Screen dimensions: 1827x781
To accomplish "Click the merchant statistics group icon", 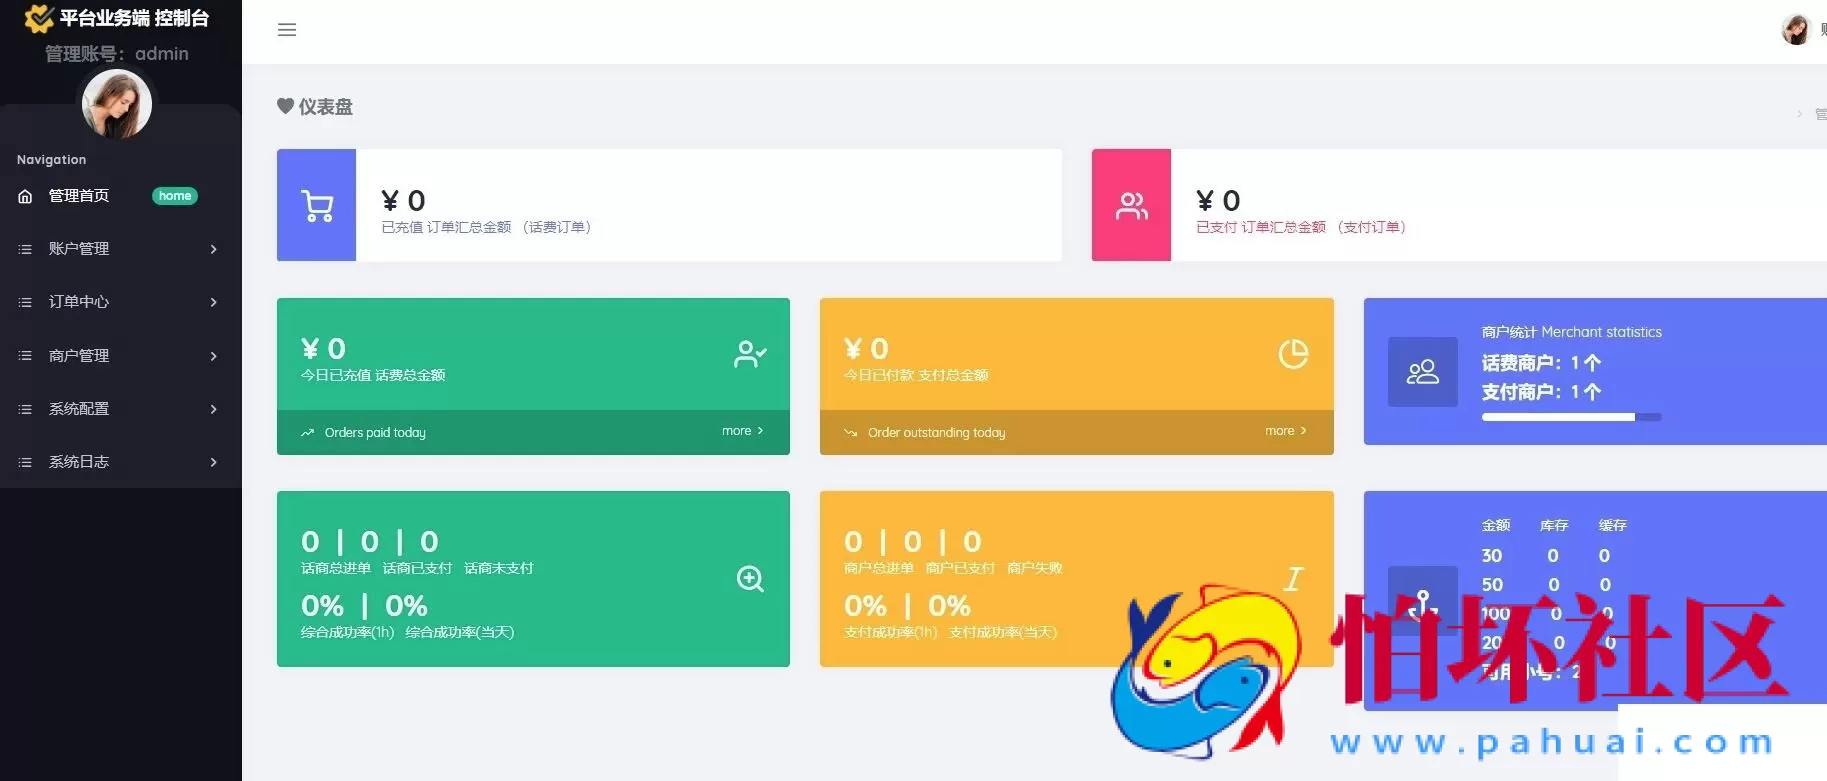I will click(1422, 372).
